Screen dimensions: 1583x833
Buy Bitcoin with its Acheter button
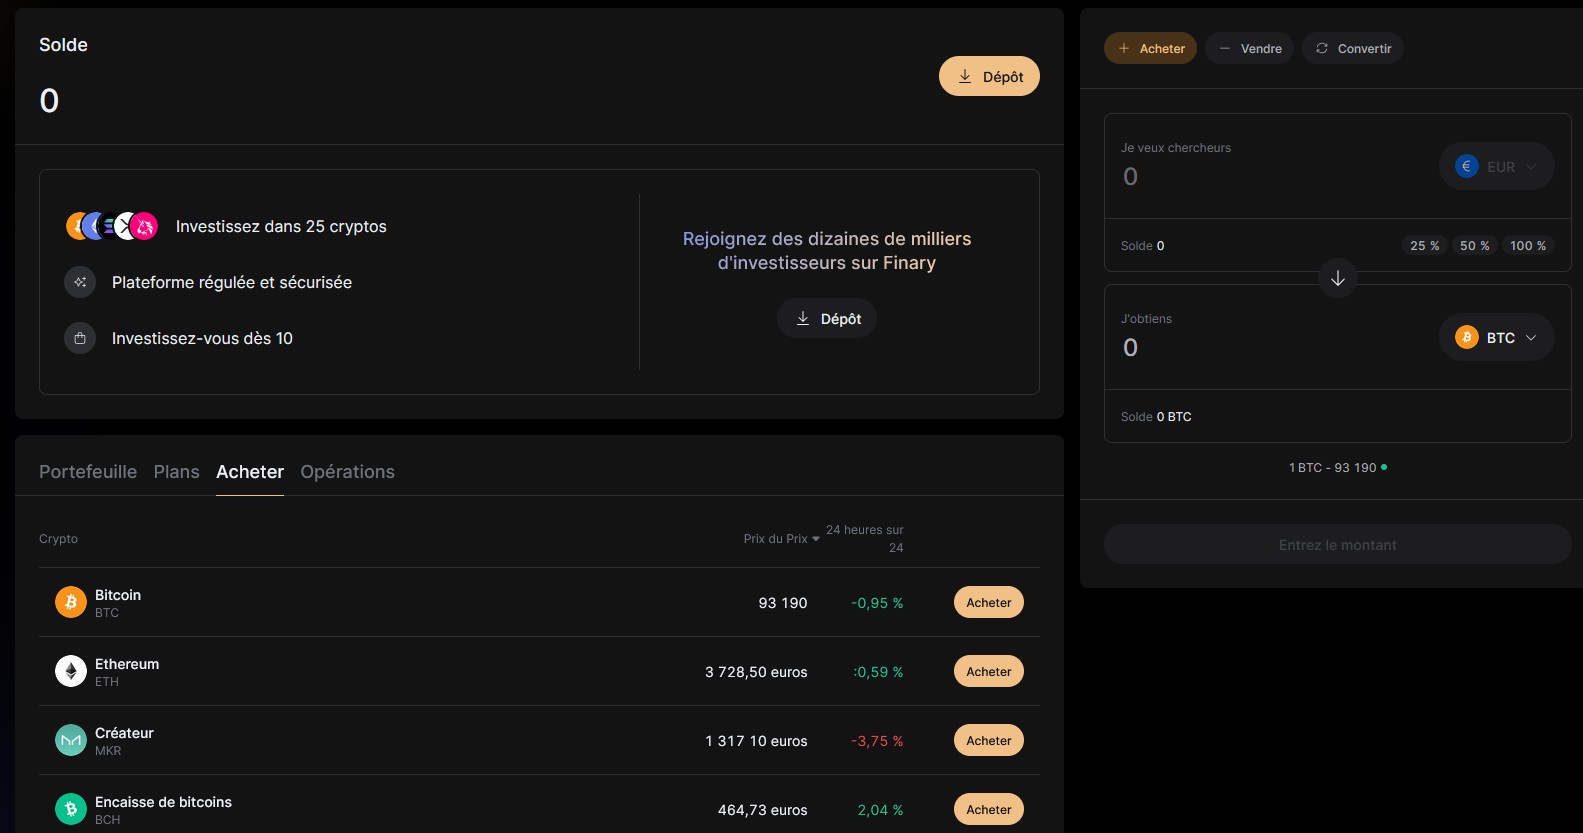pyautogui.click(x=989, y=602)
